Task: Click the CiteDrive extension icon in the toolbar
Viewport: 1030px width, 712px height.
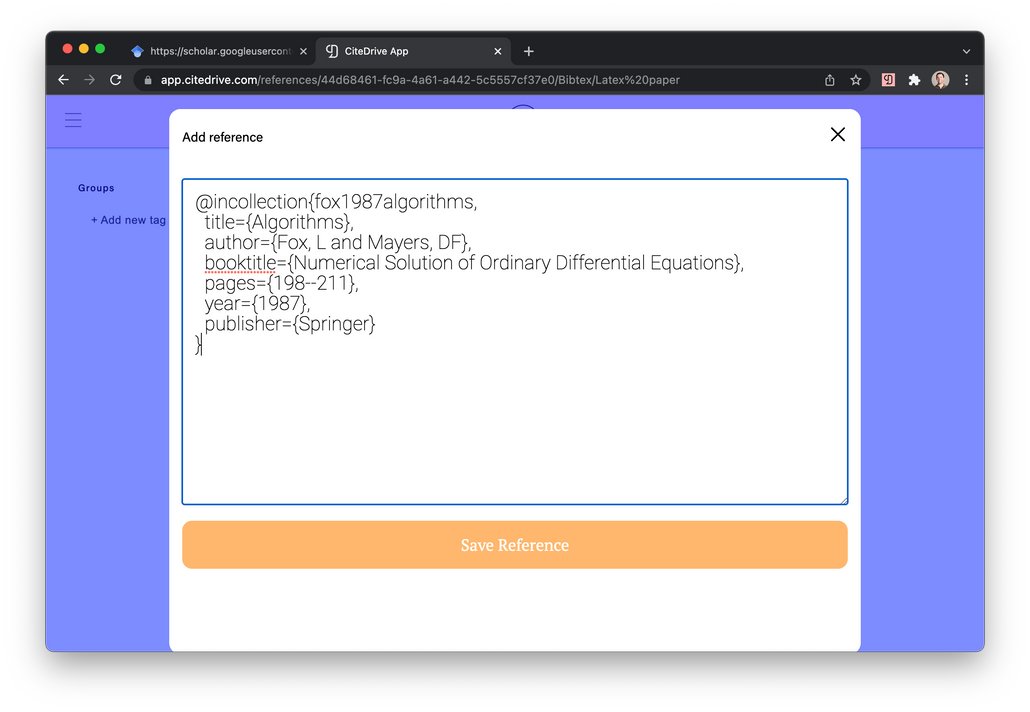Action: pos(888,79)
